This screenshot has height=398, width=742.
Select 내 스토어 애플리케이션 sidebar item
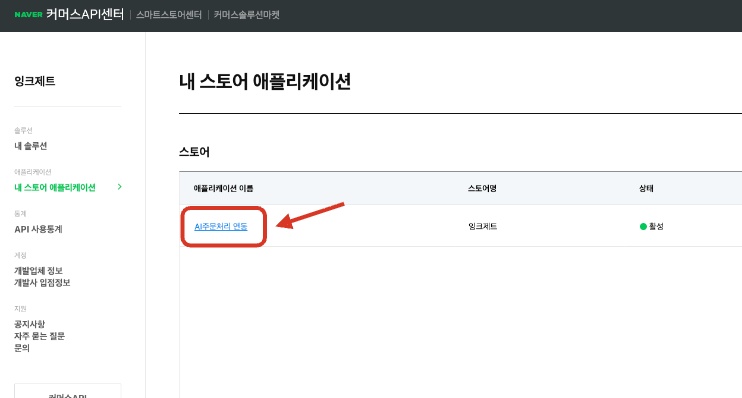(x=55, y=187)
